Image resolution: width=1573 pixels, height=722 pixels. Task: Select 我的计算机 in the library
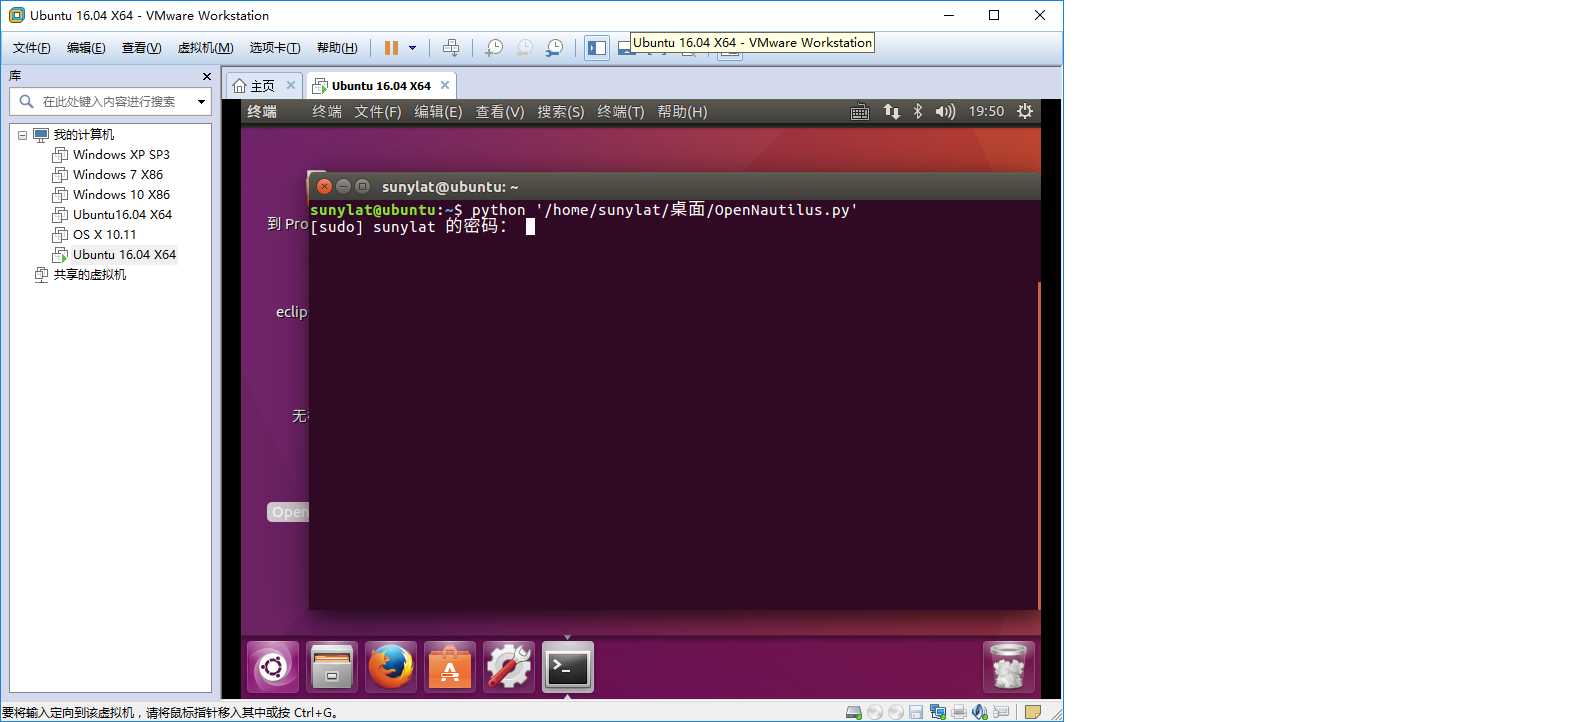tap(84, 134)
